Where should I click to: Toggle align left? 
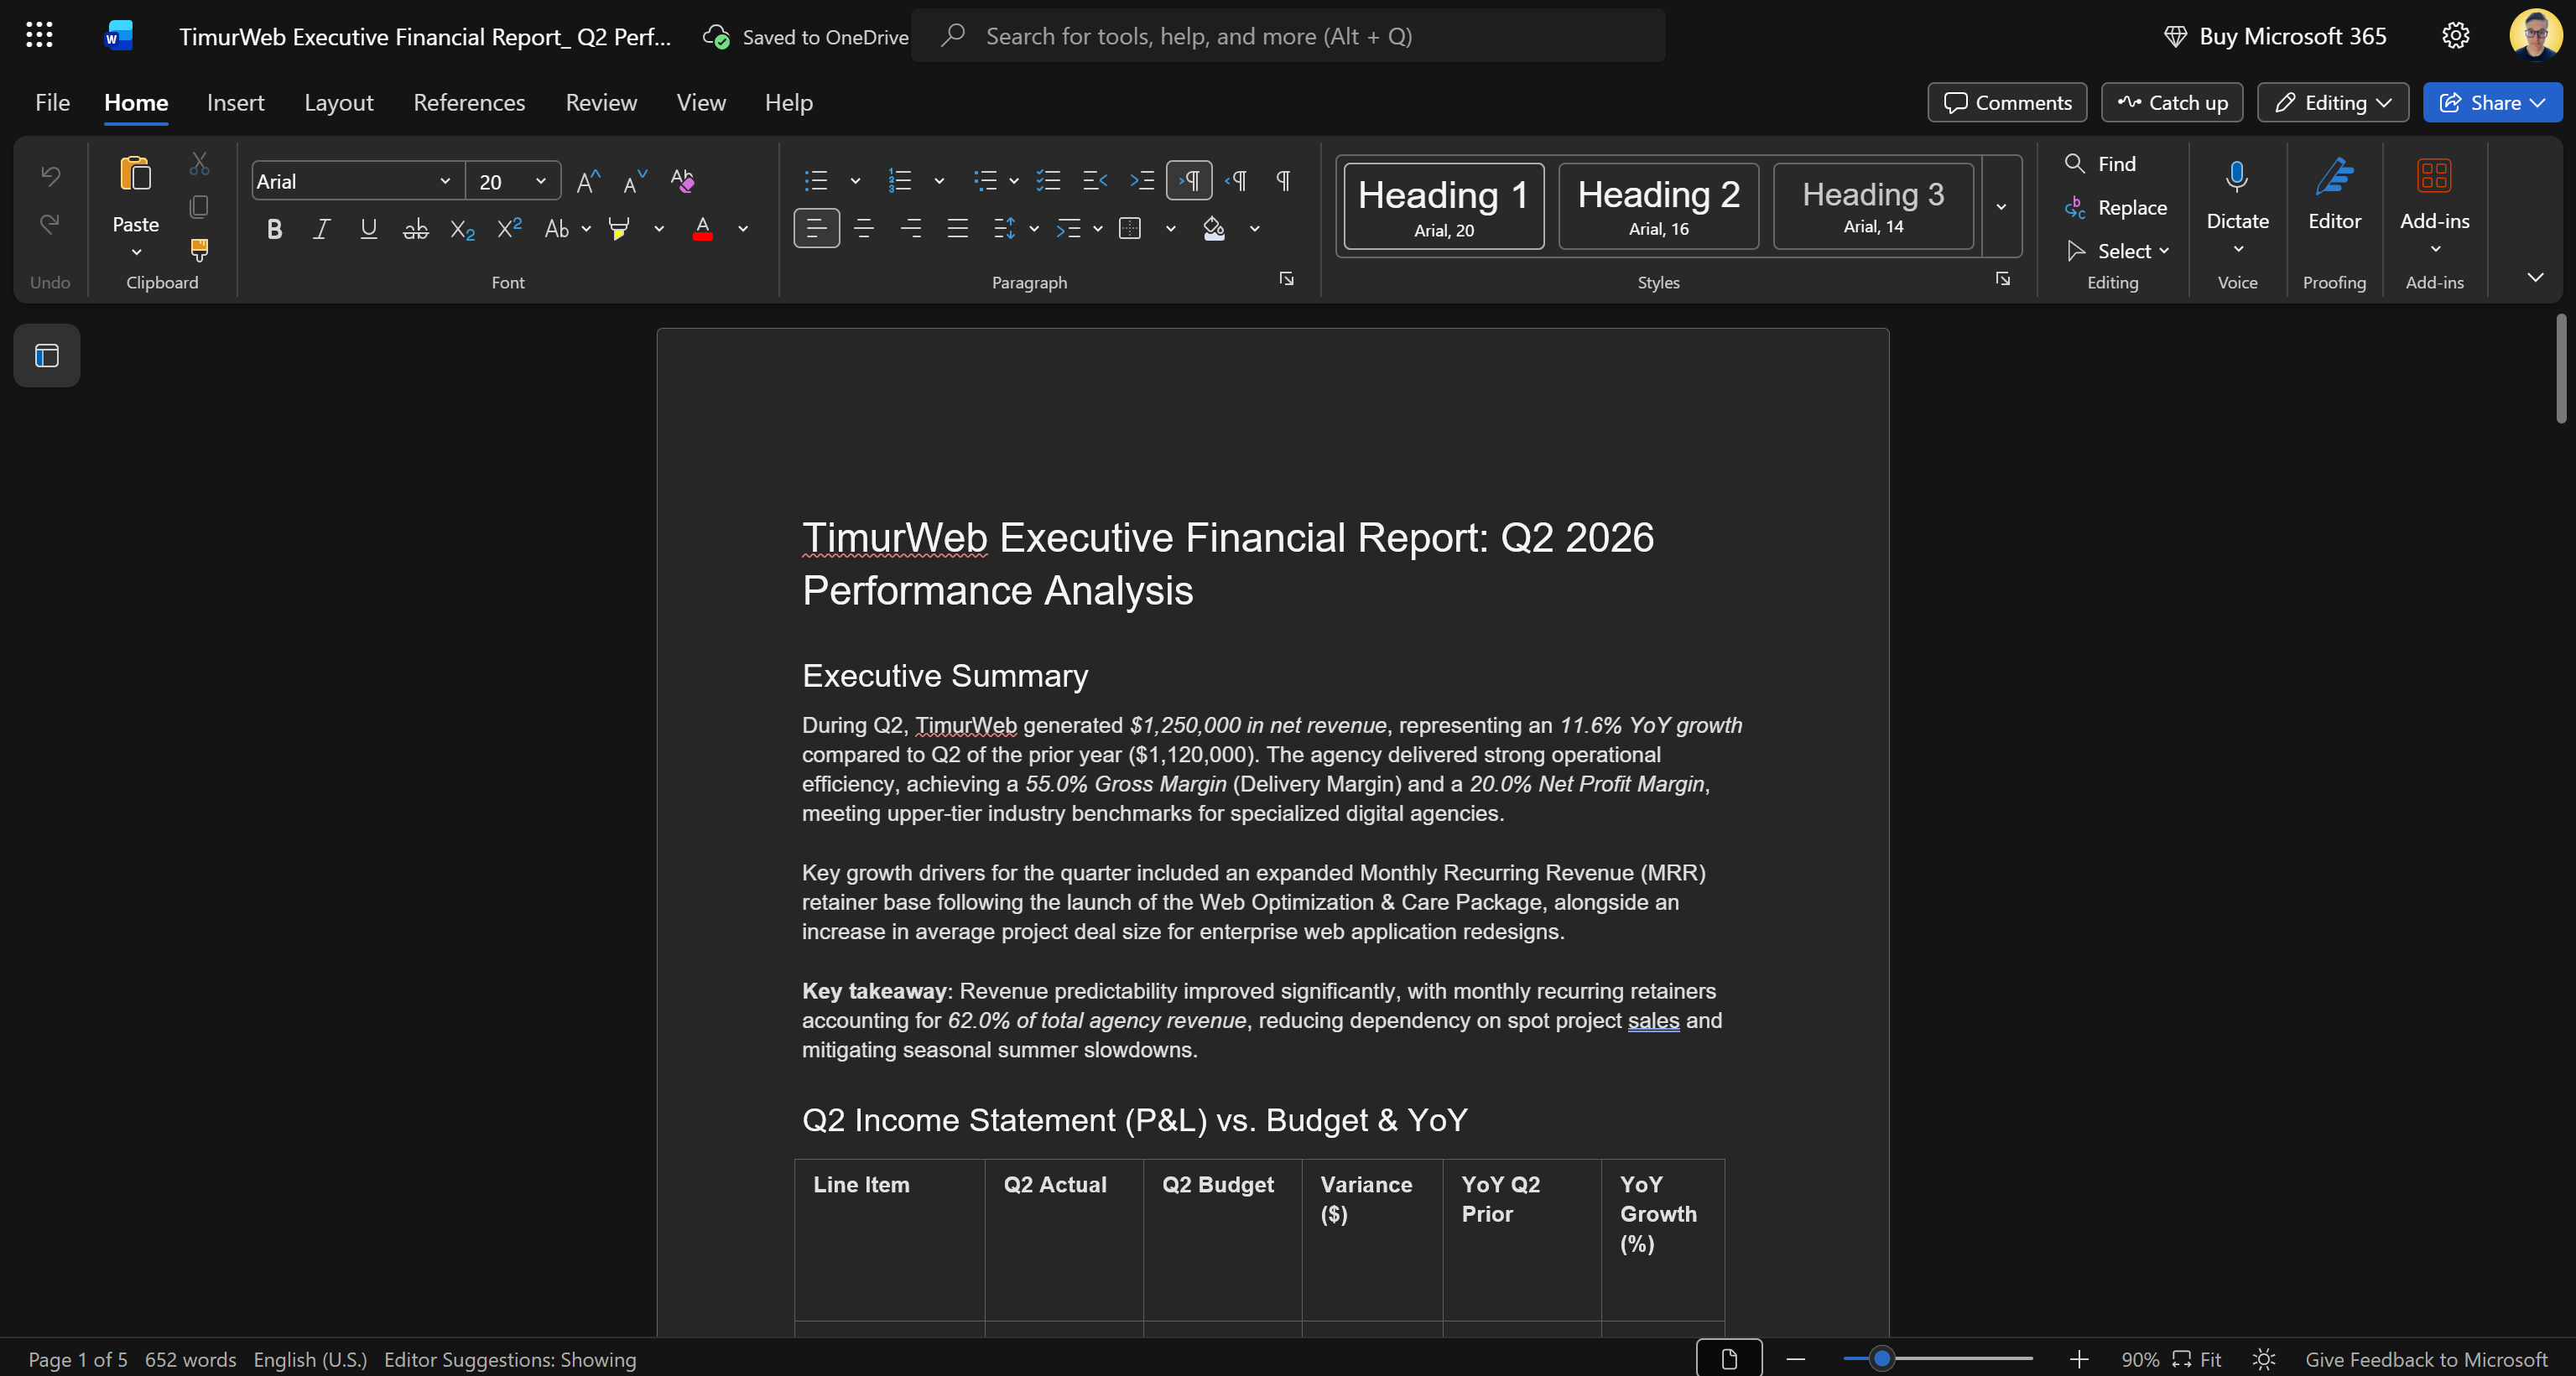[816, 229]
